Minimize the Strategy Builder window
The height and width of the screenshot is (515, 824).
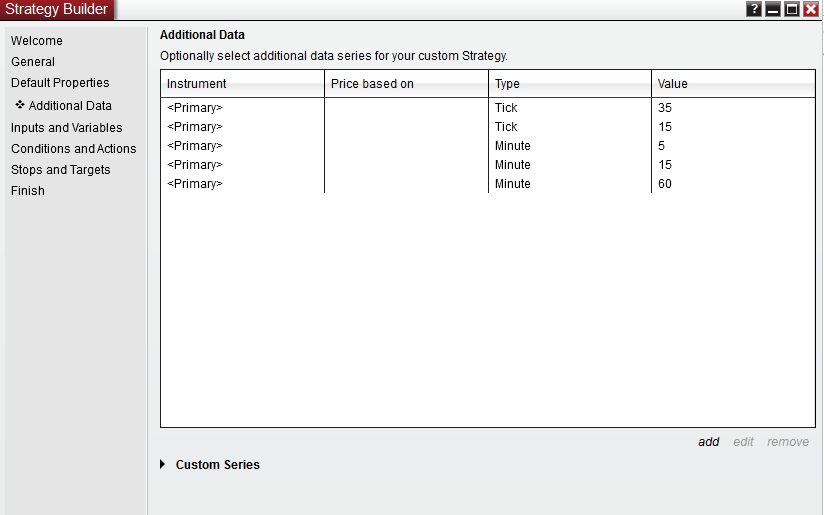click(x=773, y=9)
